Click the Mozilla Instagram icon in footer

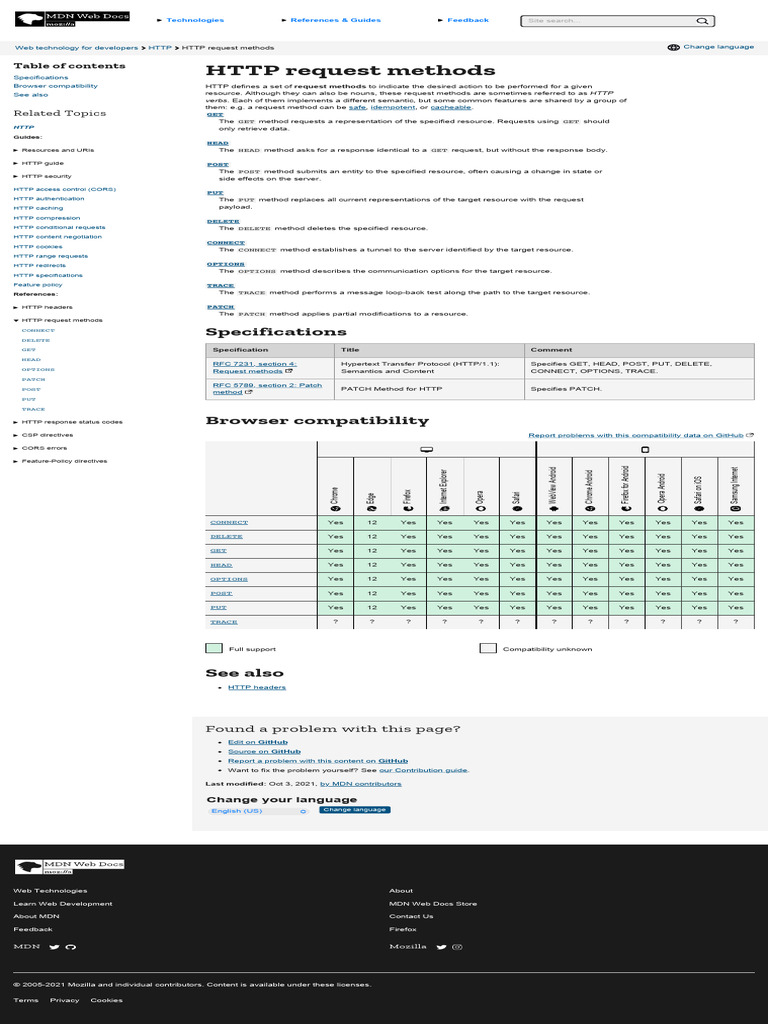pos(457,947)
